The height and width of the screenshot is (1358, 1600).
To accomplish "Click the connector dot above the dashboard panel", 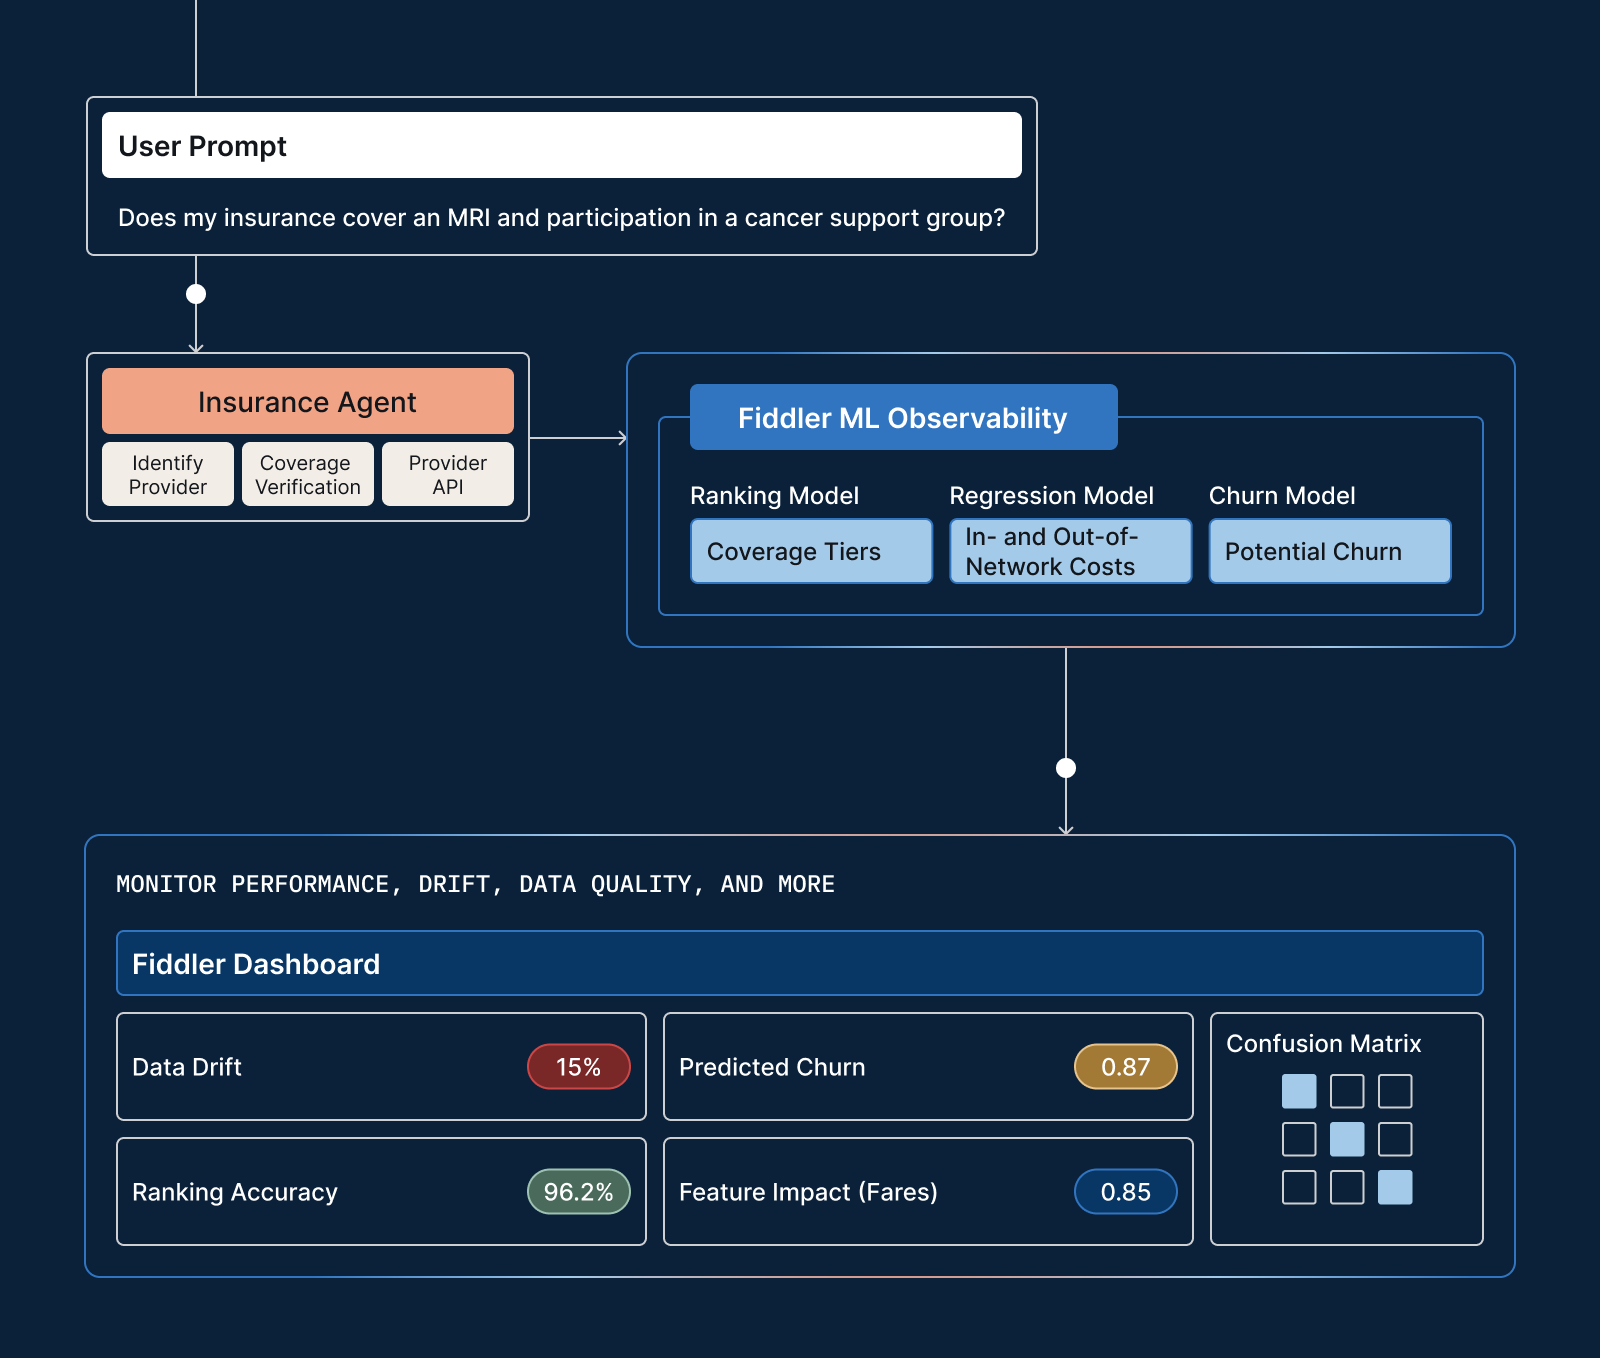I will point(1066,768).
